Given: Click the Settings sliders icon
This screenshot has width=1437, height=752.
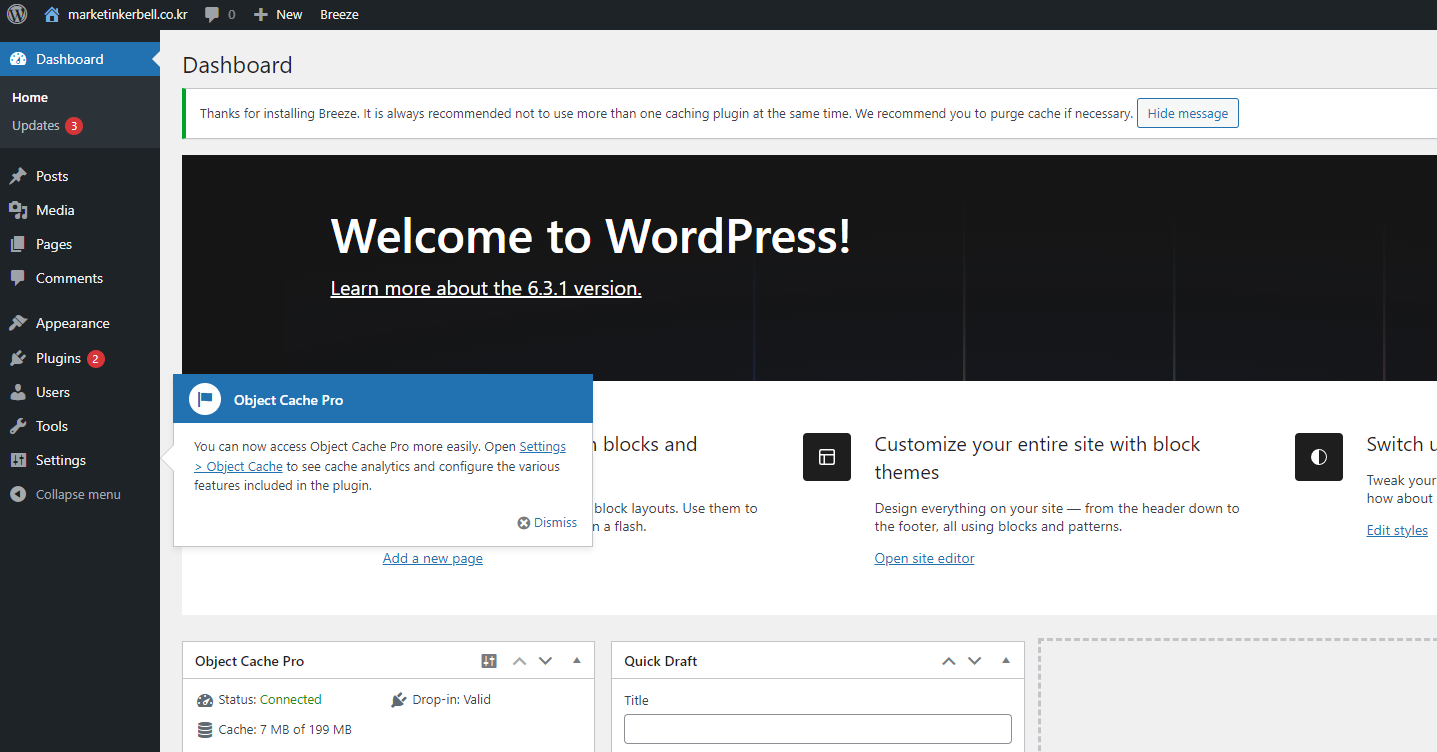Looking at the screenshot, I should (x=18, y=460).
